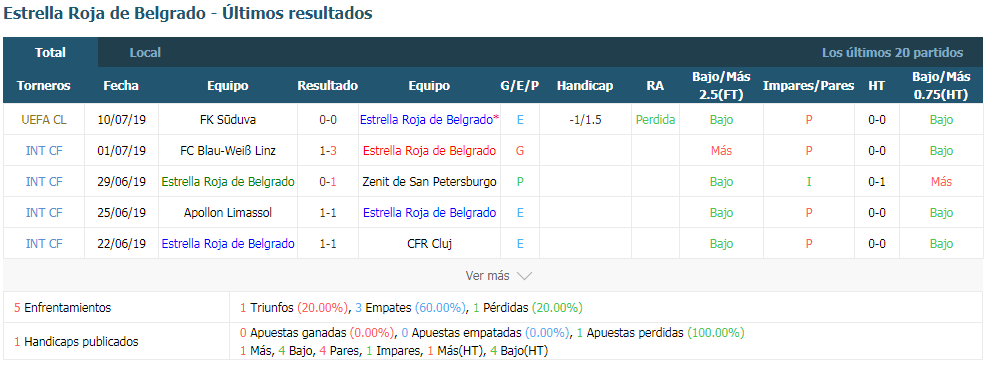Open FC Blau-Weiß Linz team link
Image resolution: width=987 pixels, height=365 pixels.
point(228,150)
